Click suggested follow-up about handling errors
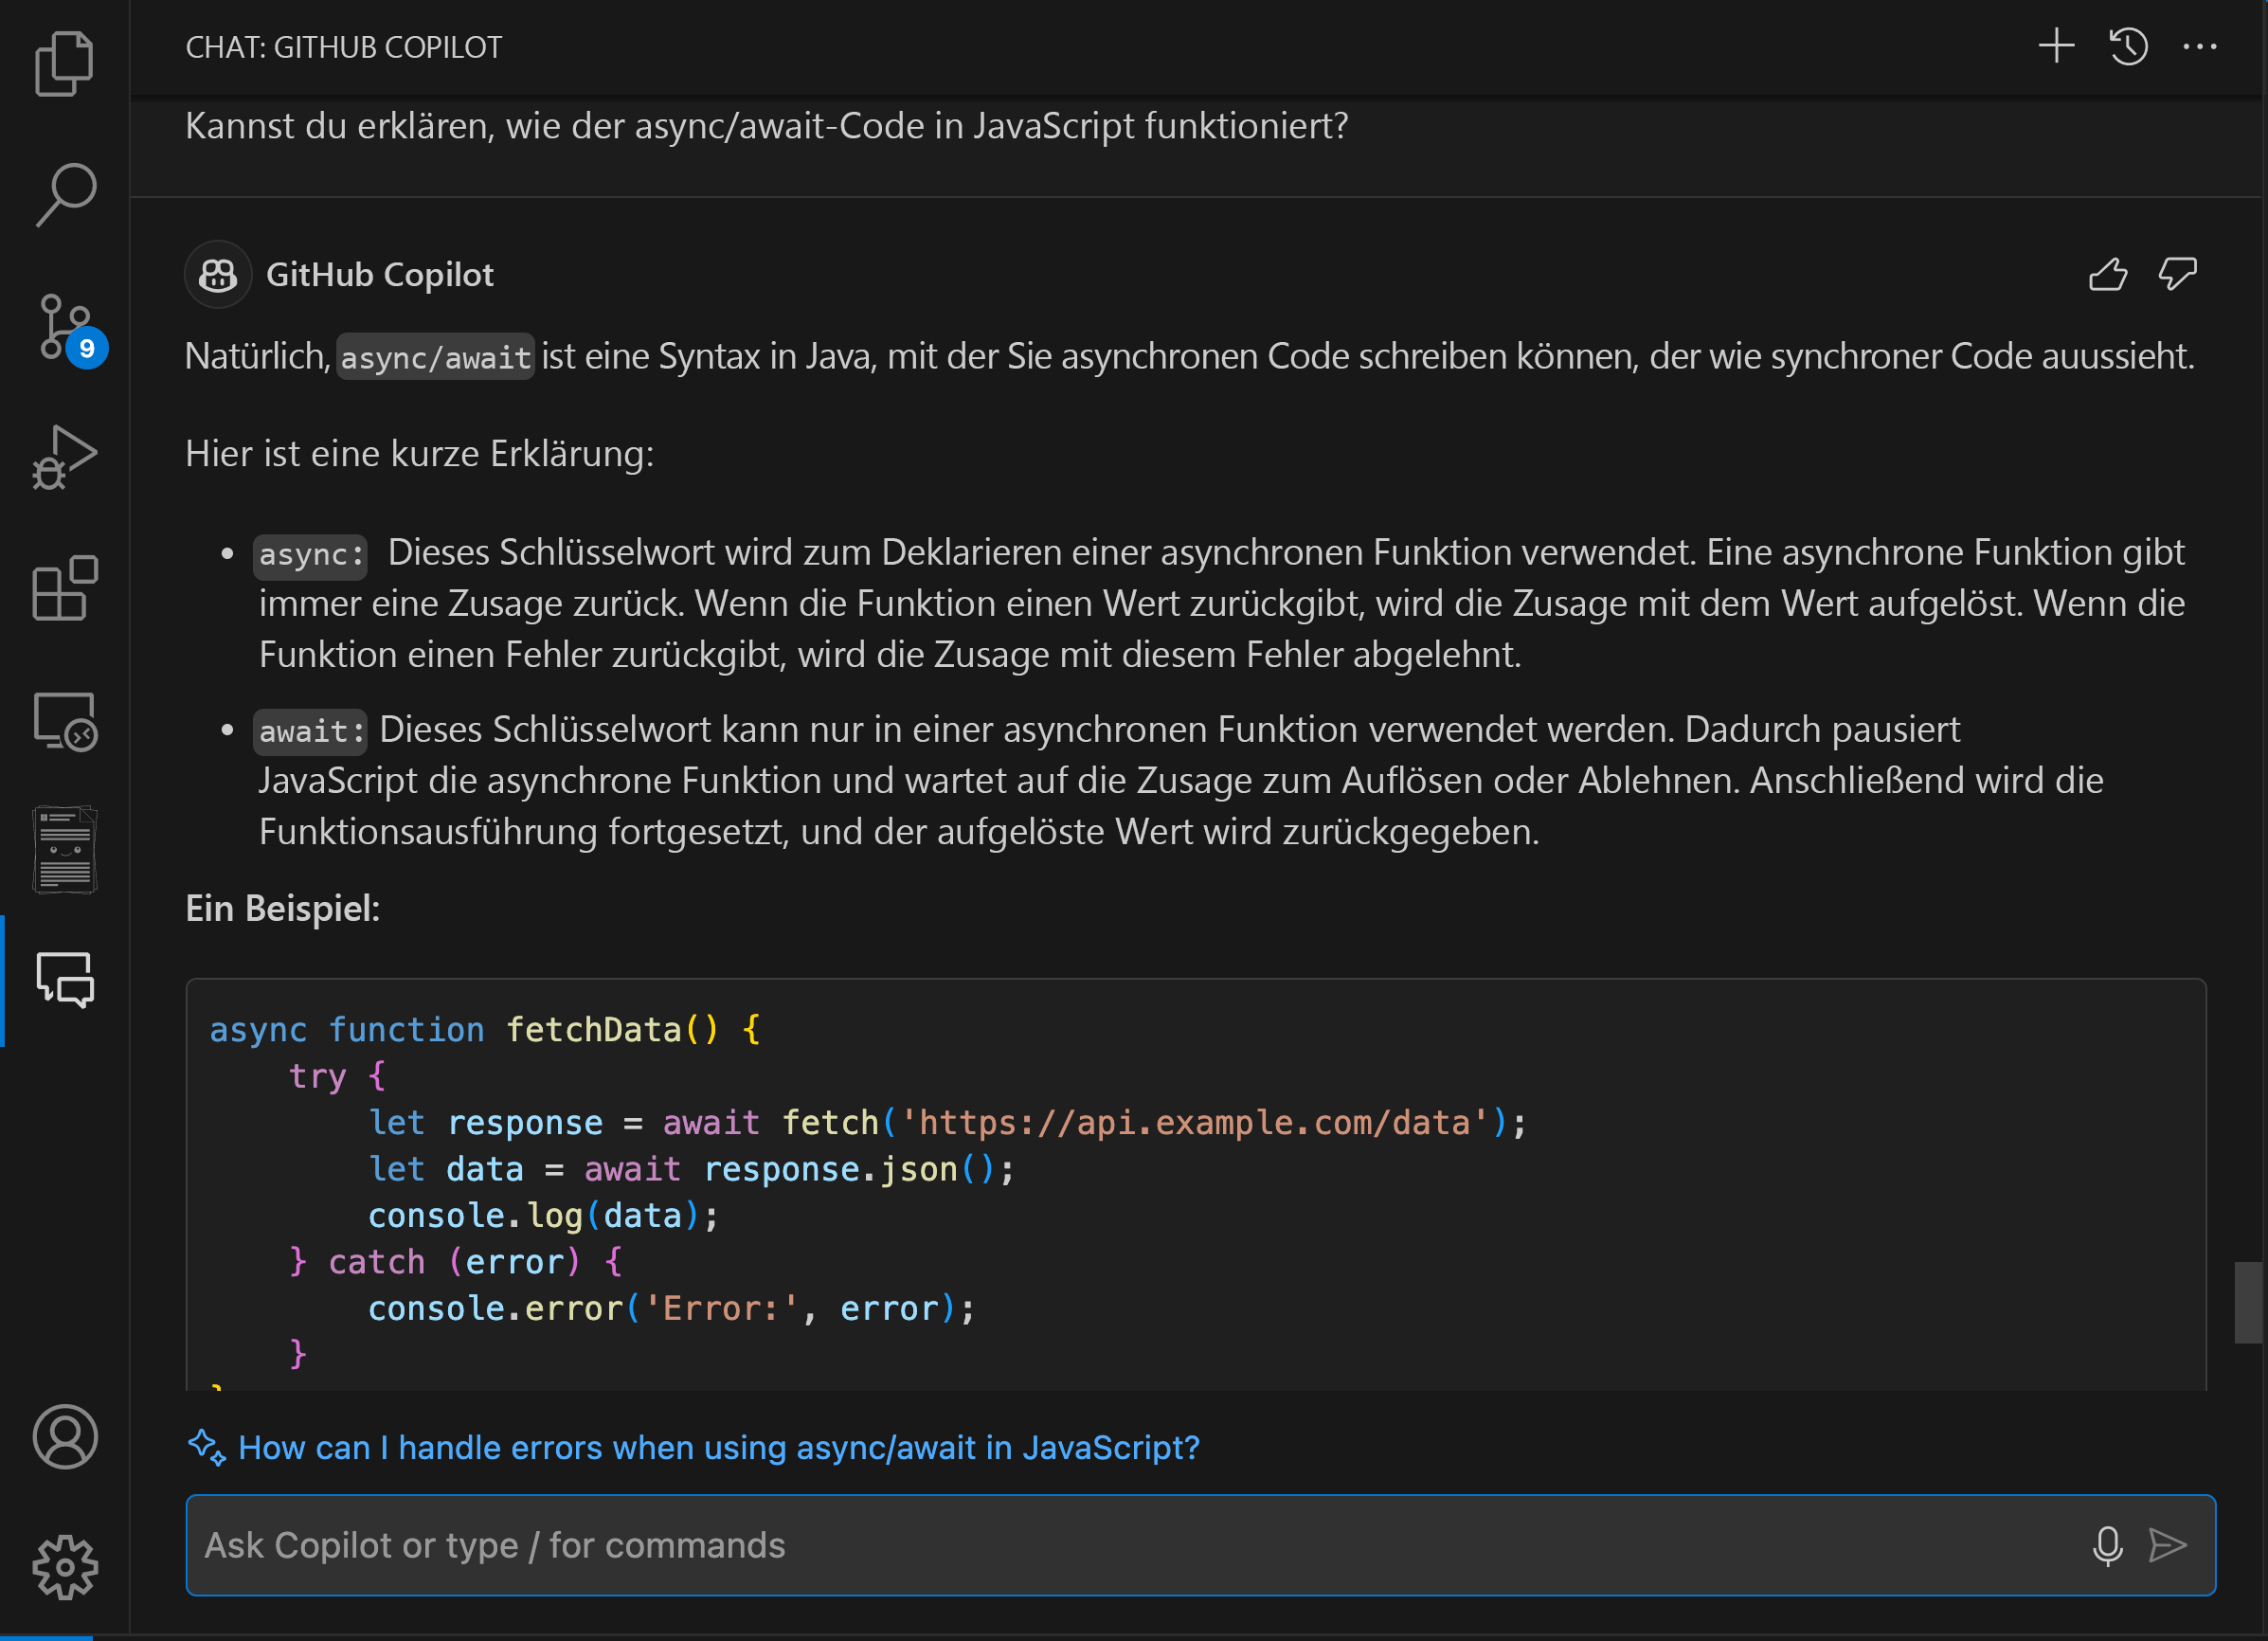 point(718,1448)
